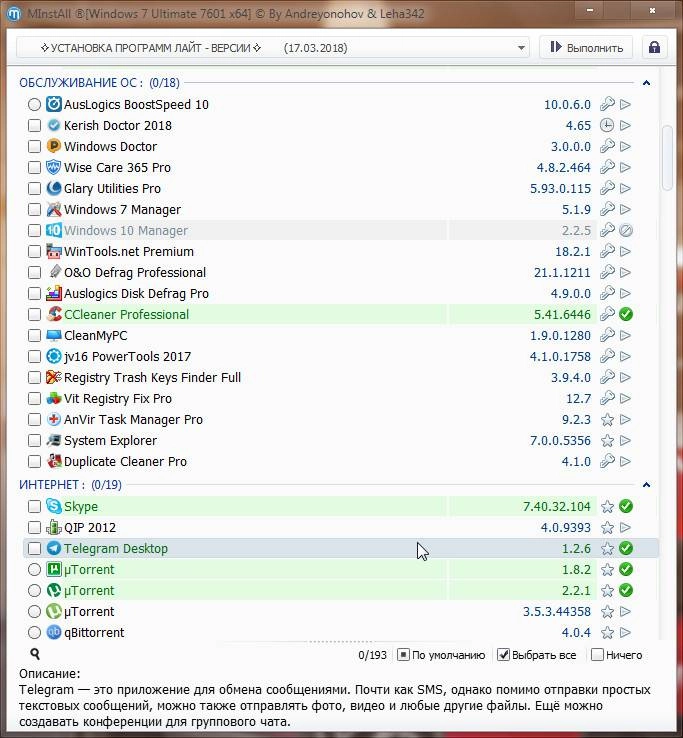Click play arrow for Wise Care 365 Pro
The height and width of the screenshot is (738, 683).
coord(625,168)
